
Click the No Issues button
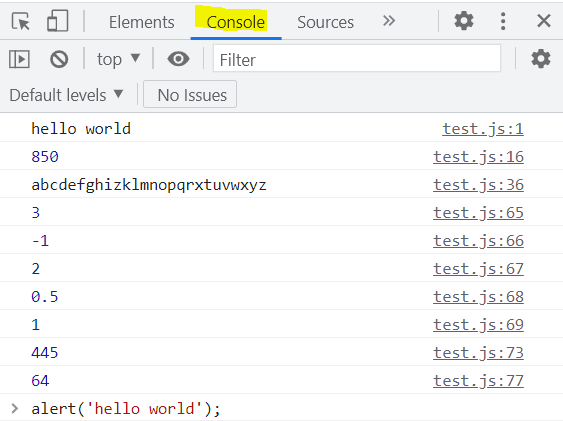[190, 94]
